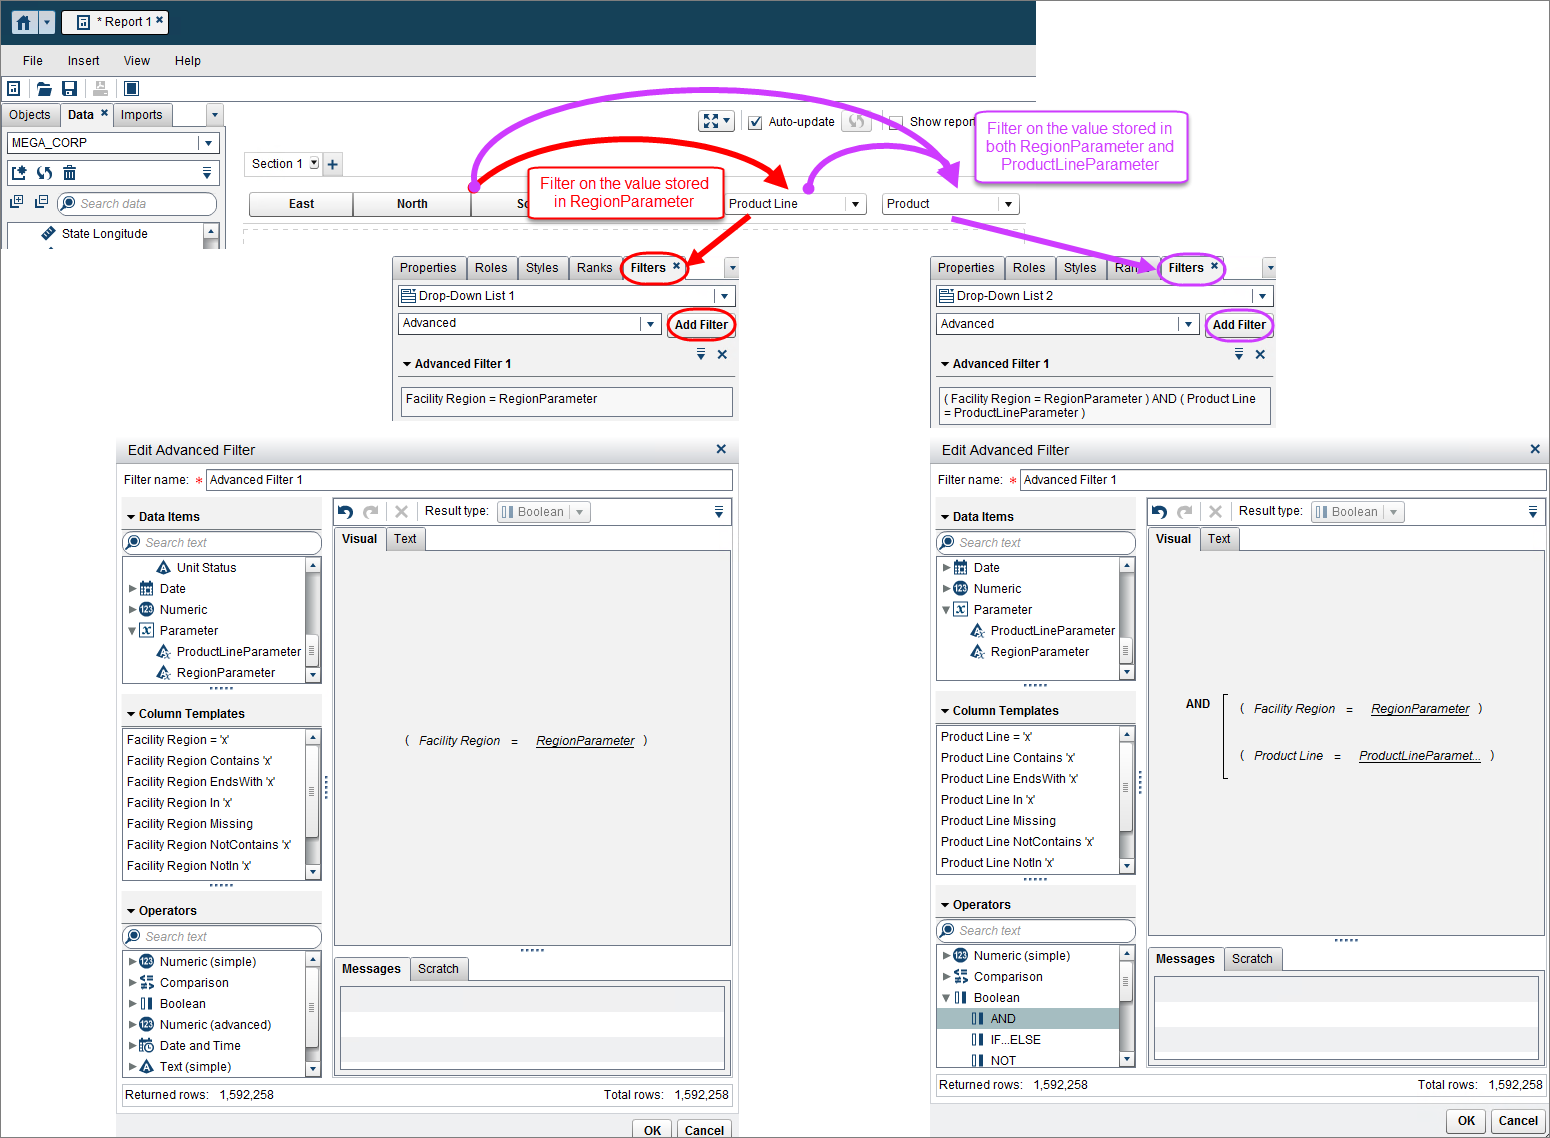The width and height of the screenshot is (1550, 1138).
Task: Click the maximize view arrows icon
Action: point(711,120)
